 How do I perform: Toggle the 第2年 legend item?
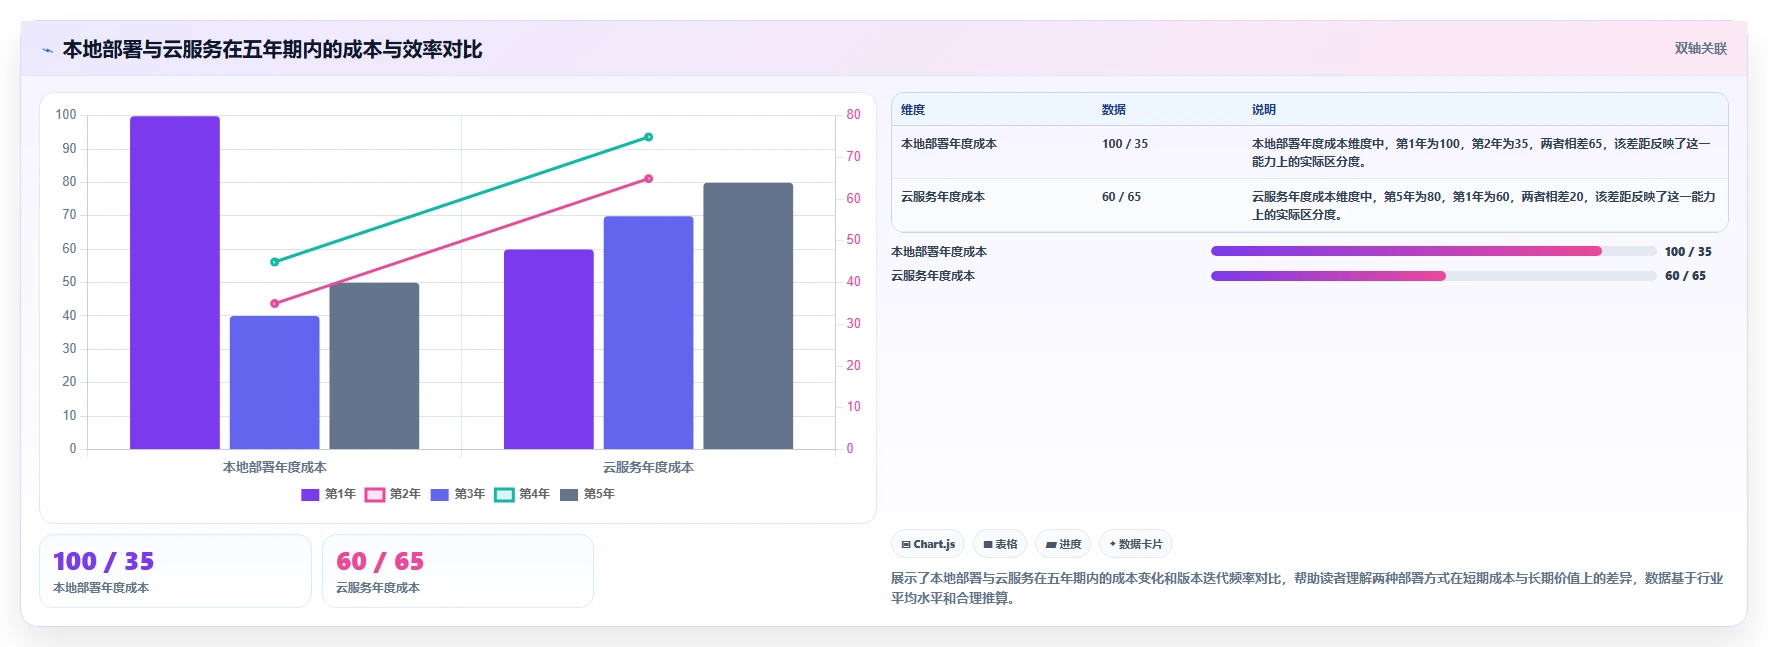[x=393, y=494]
